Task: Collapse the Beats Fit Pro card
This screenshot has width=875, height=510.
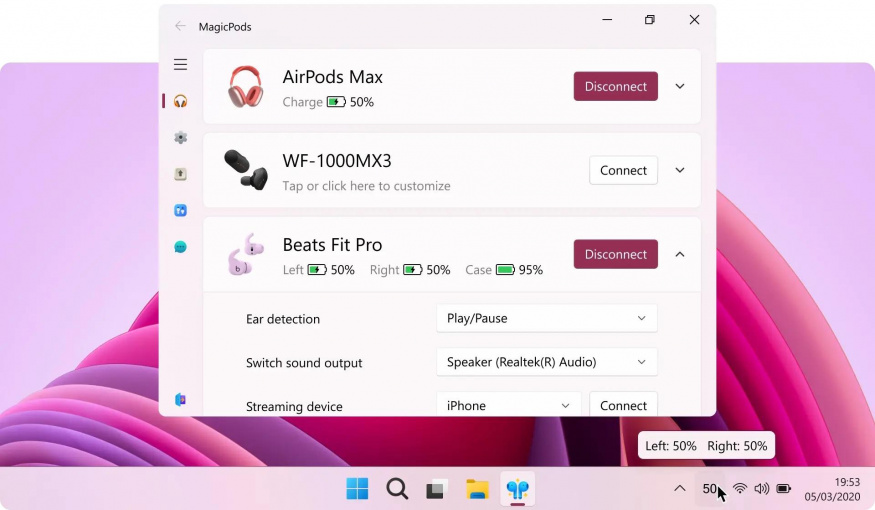Action: tap(680, 254)
